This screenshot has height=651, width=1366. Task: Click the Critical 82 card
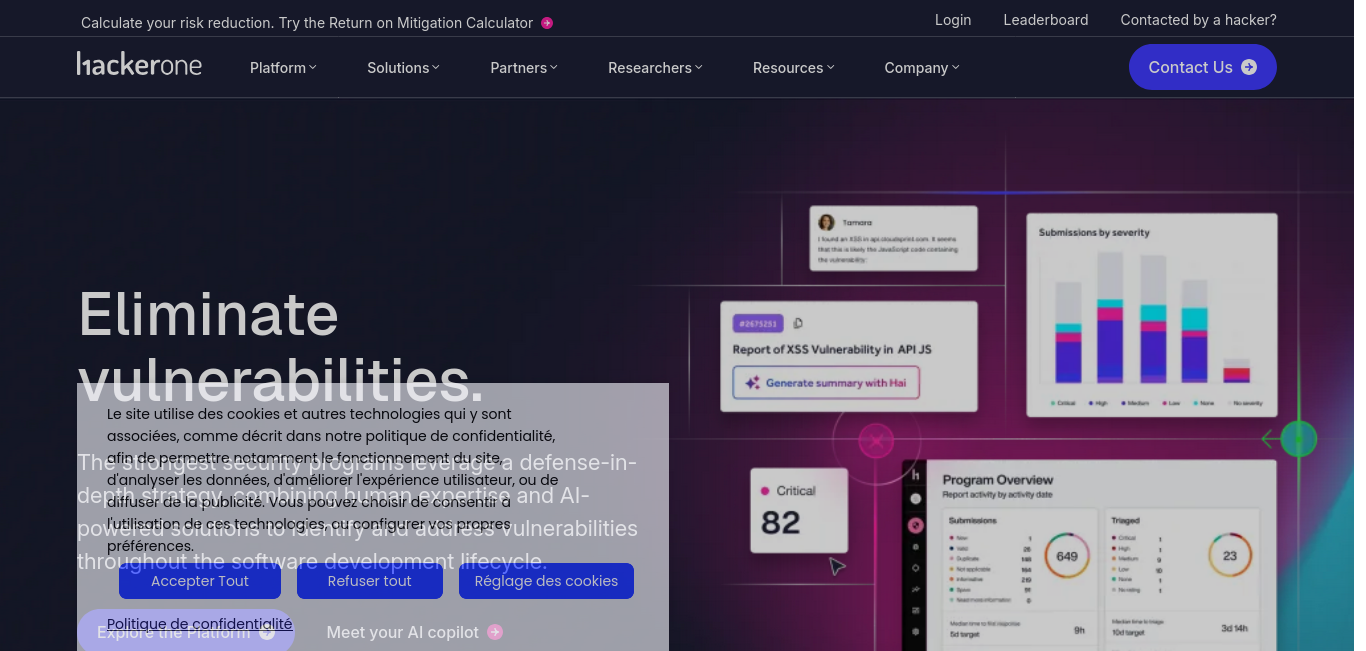tap(799, 510)
